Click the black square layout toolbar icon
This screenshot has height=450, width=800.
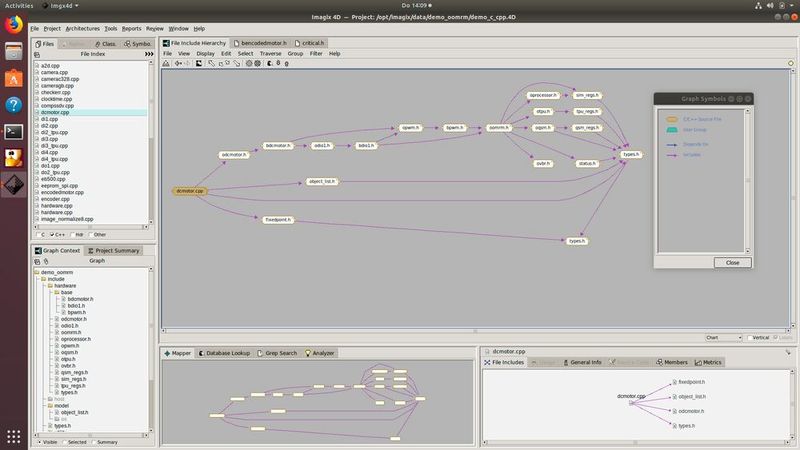click(x=198, y=63)
